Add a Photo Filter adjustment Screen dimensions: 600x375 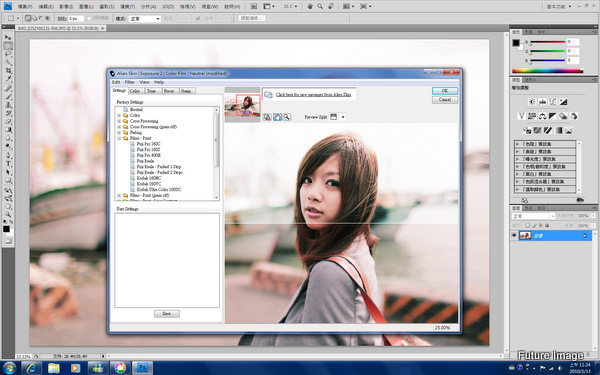coord(563,116)
